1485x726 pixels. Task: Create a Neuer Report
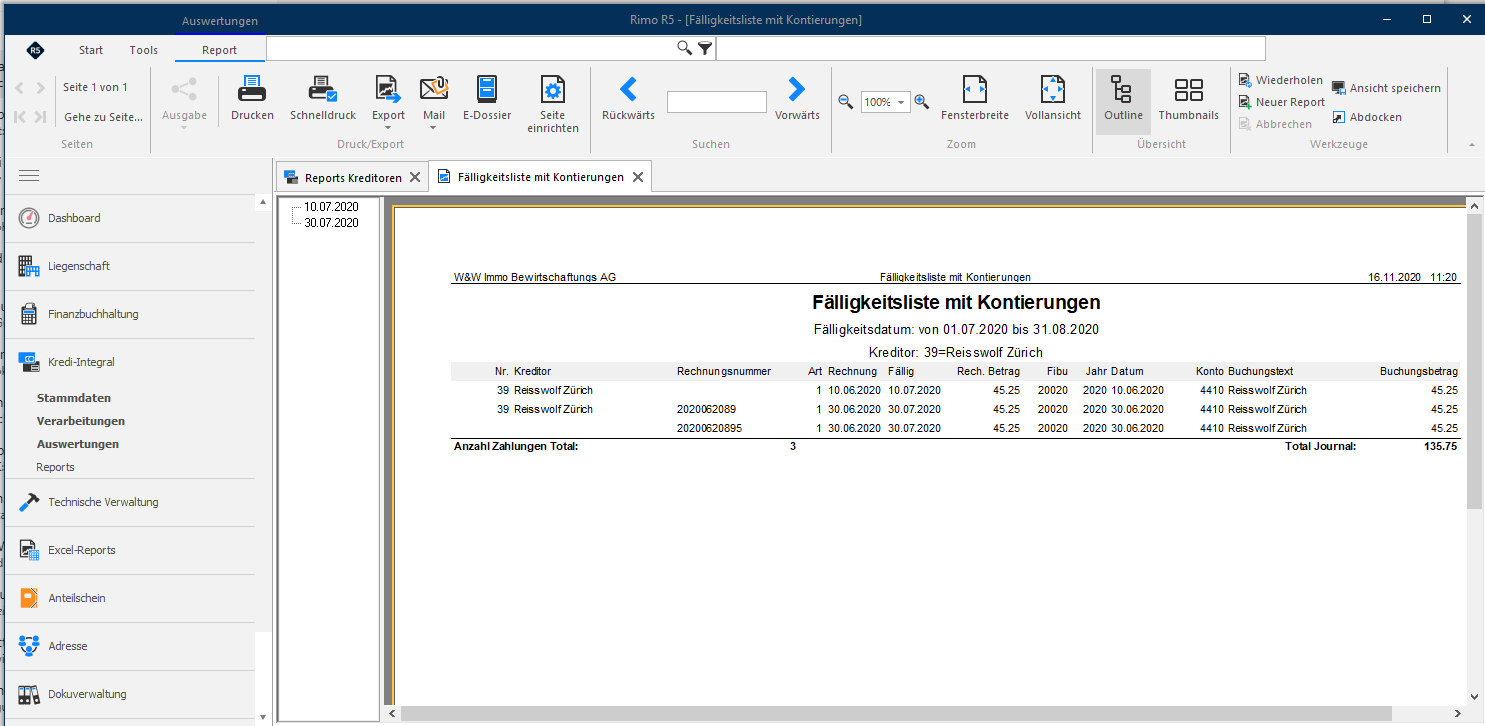pos(1282,102)
